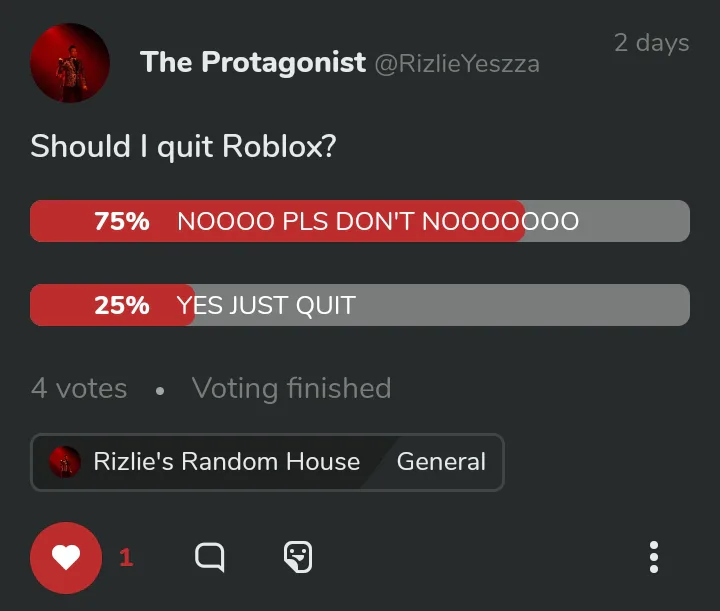Open the General channel tag
720x611 pixels.
pyautogui.click(x=441, y=461)
